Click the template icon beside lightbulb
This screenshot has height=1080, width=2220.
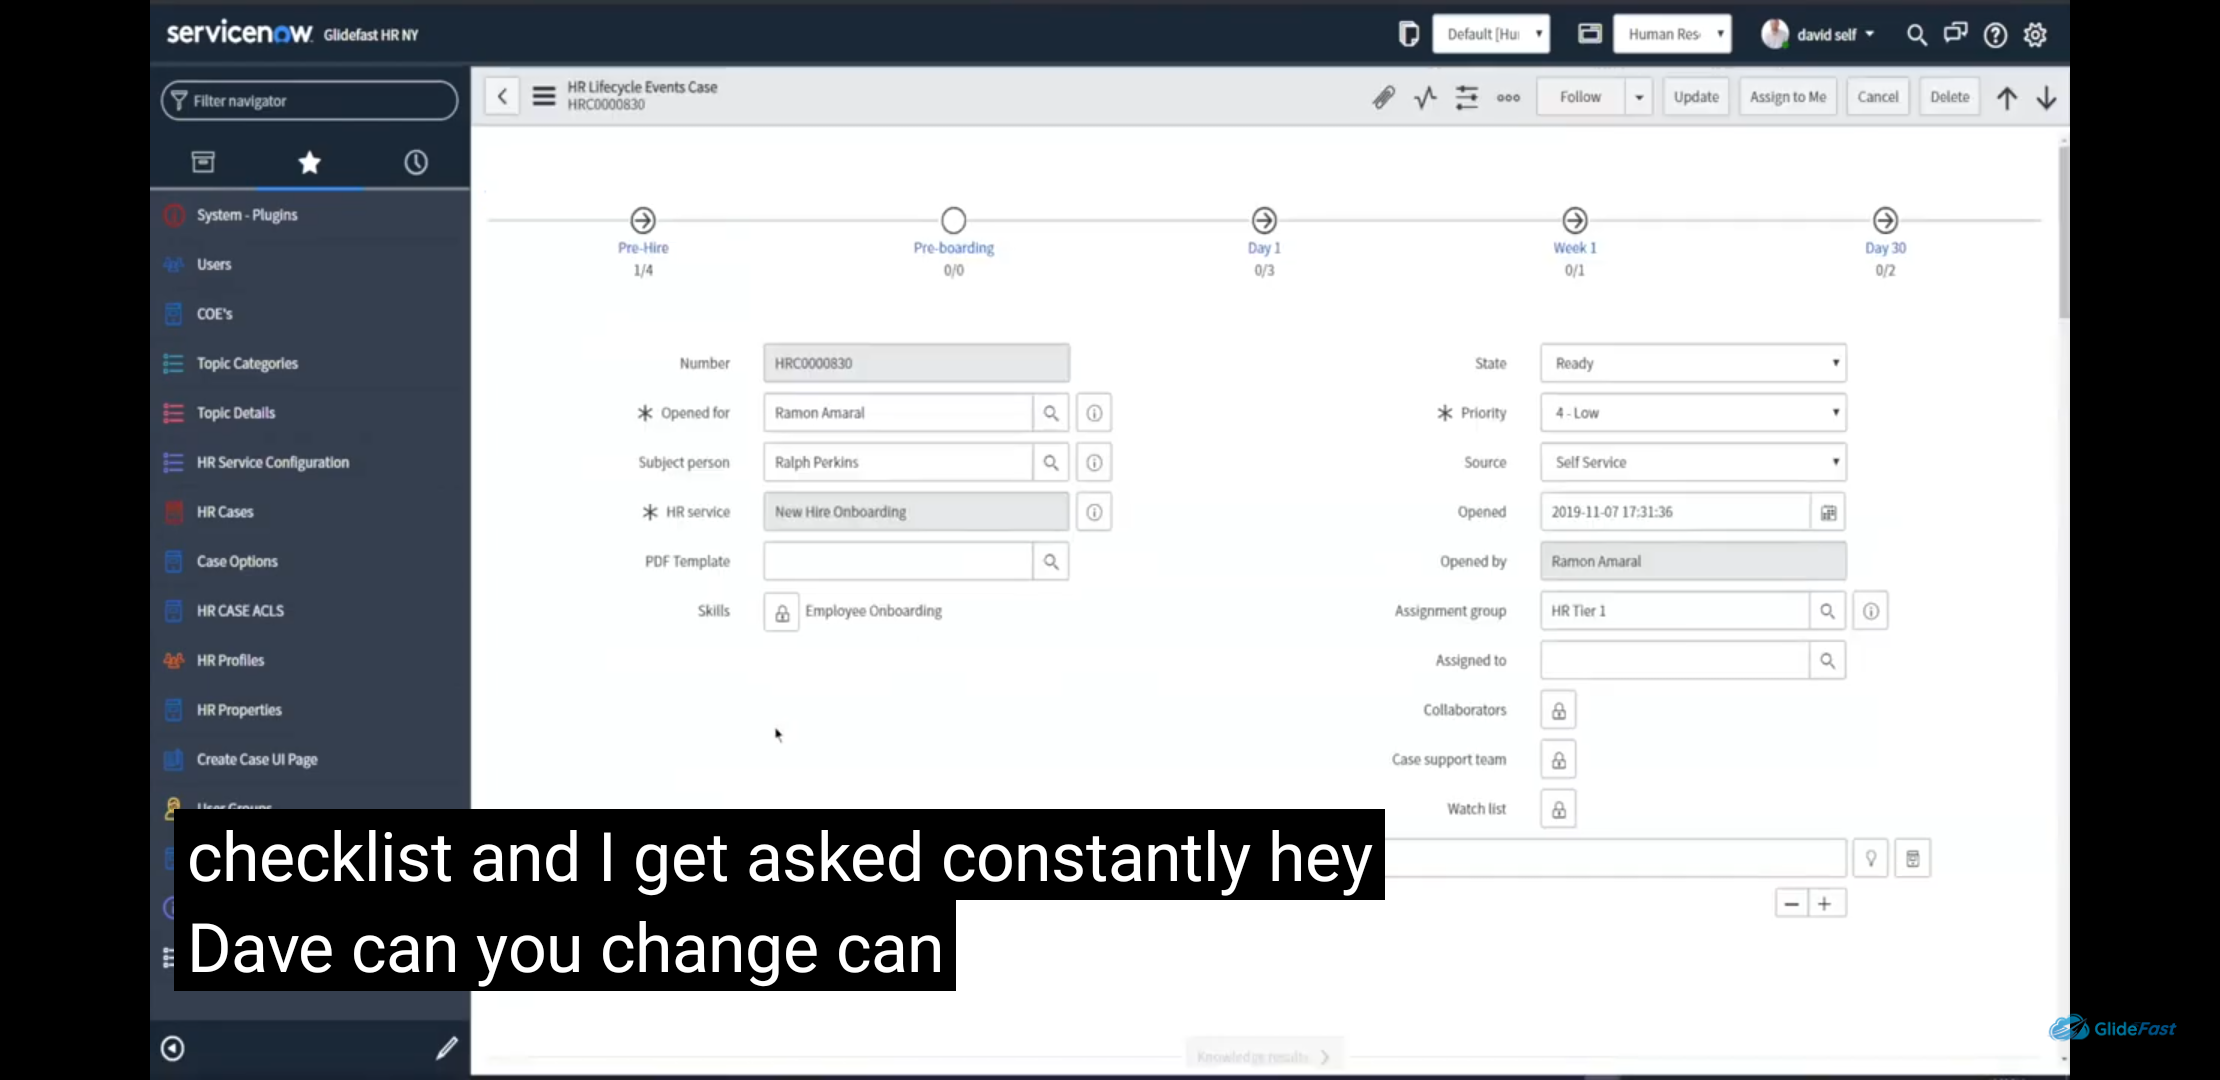(x=1912, y=858)
